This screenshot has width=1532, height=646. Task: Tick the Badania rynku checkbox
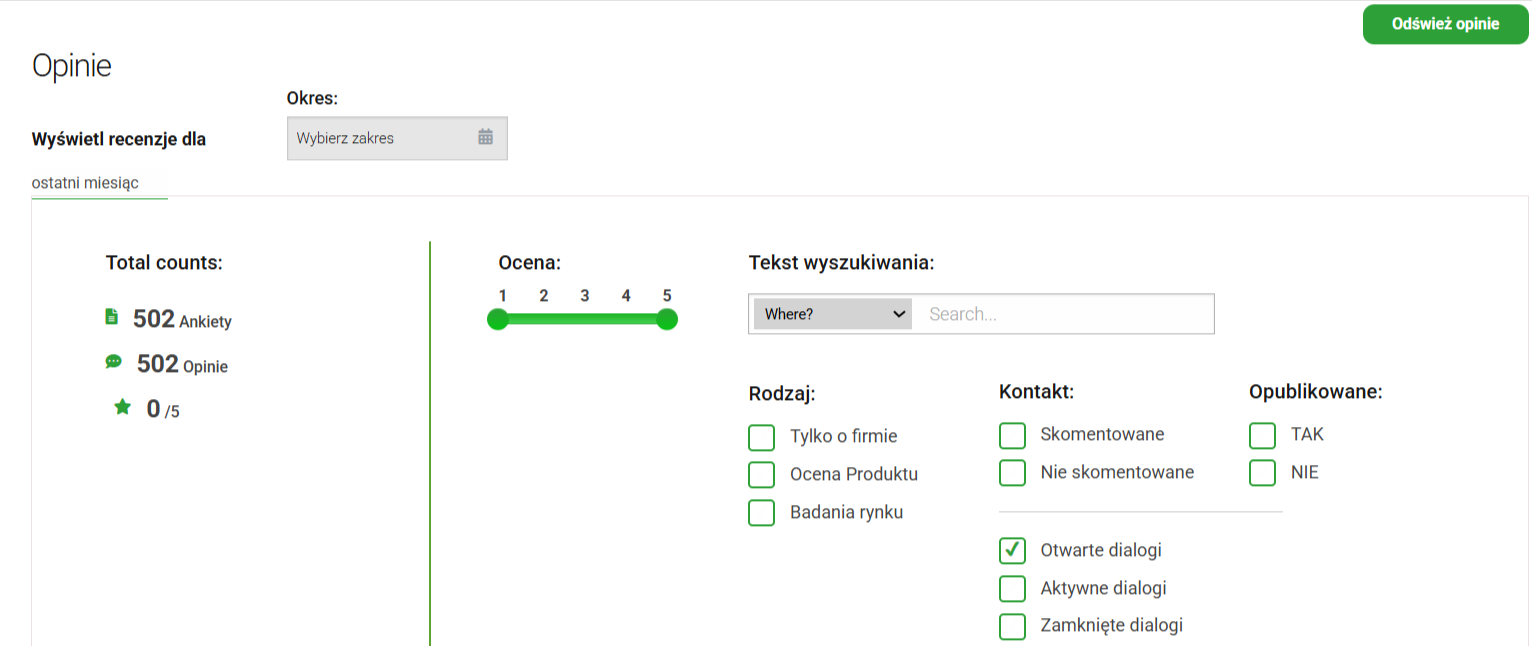coord(762,513)
